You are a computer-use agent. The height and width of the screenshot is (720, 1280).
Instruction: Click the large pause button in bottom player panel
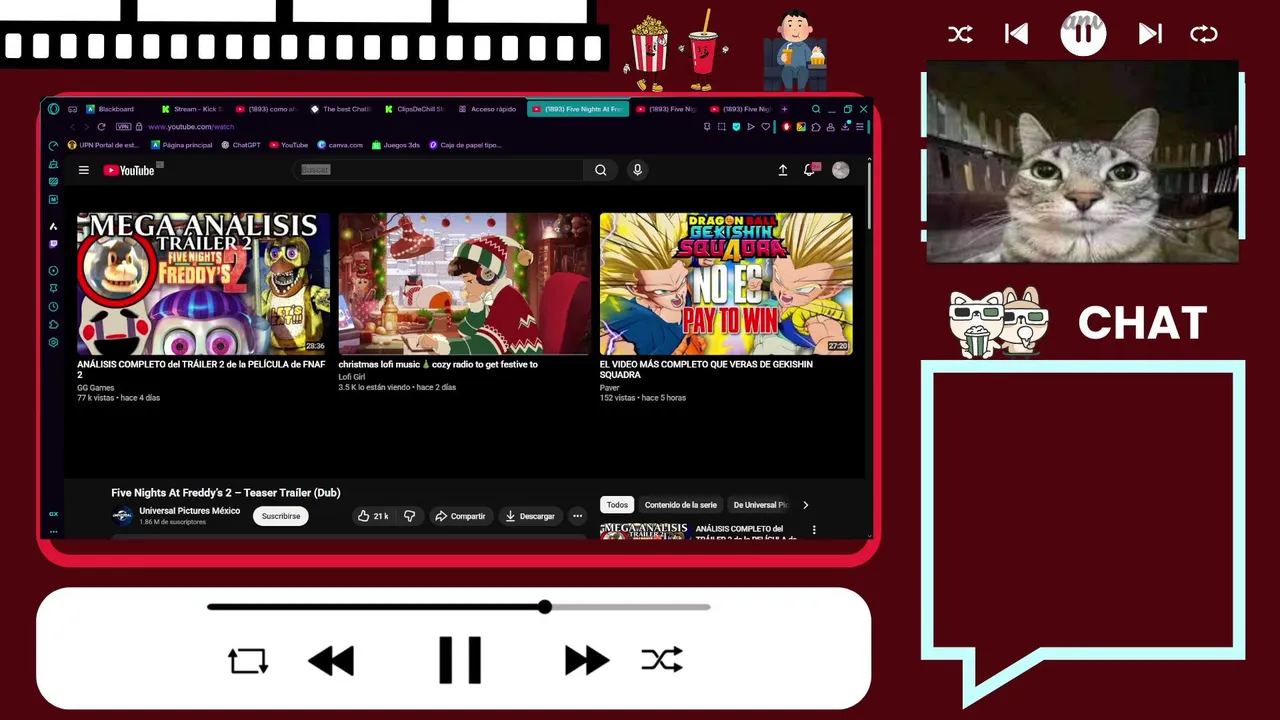(460, 660)
